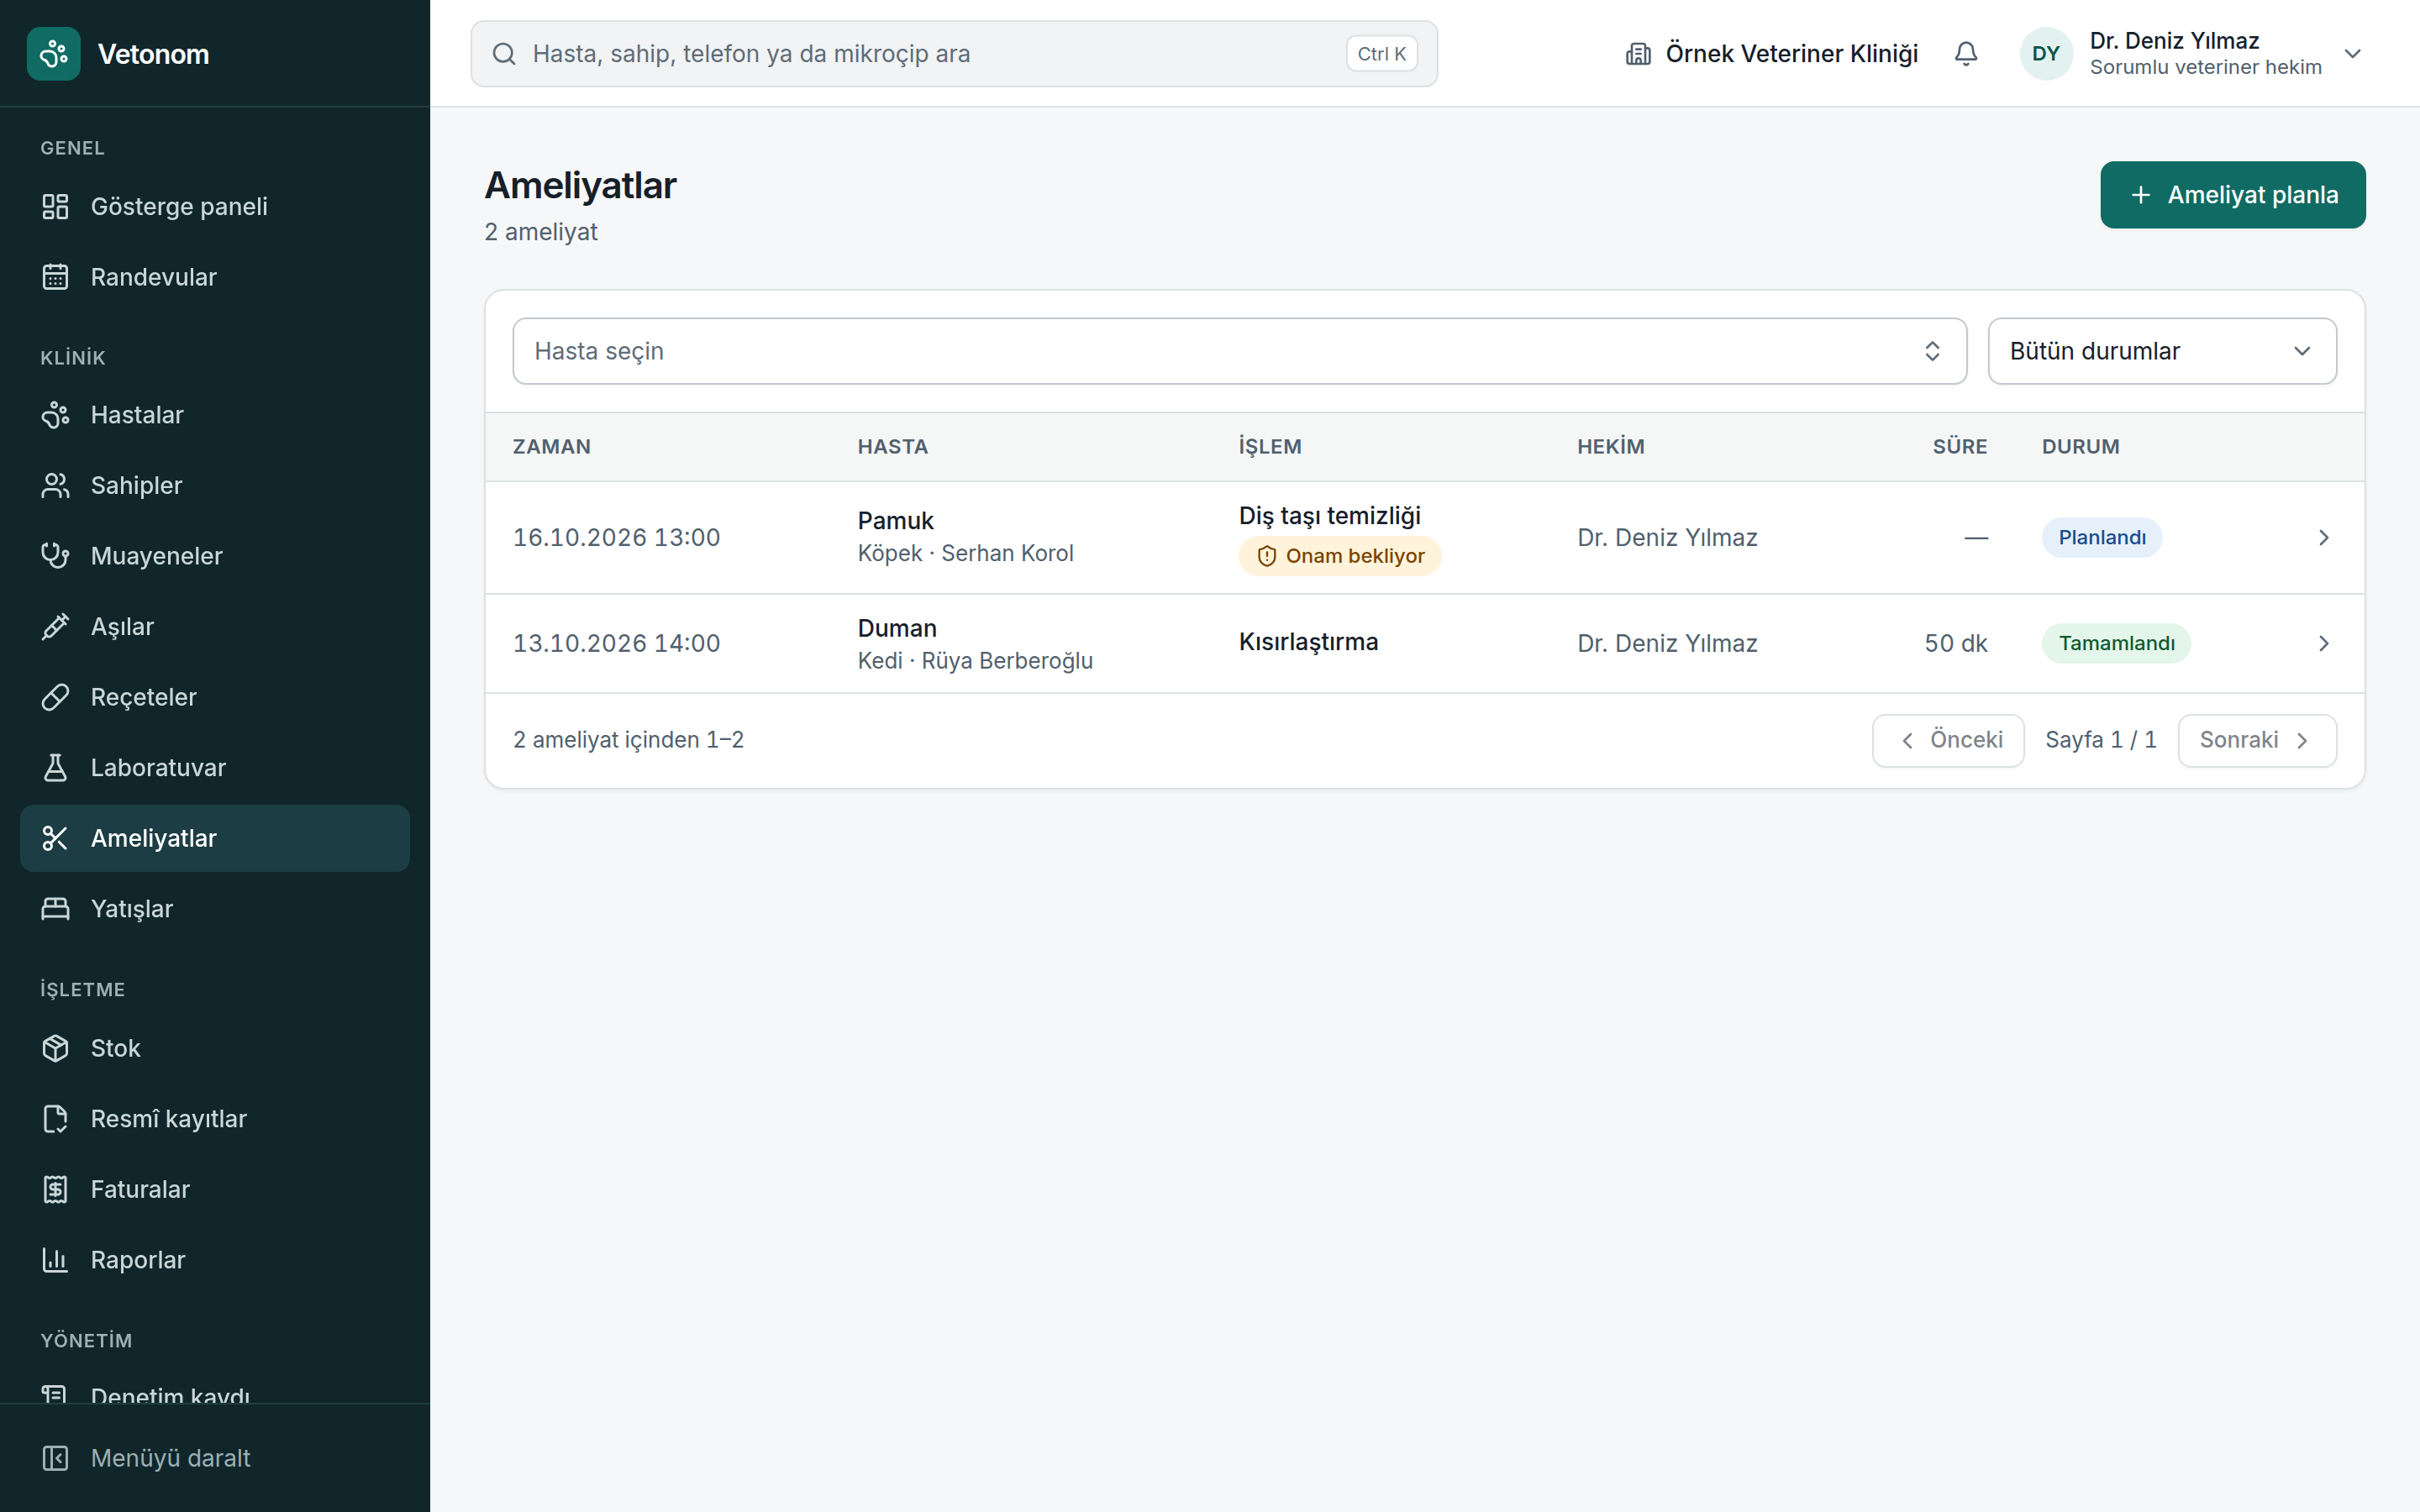Image resolution: width=2420 pixels, height=1512 pixels.
Task: Click the Stok box icon
Action: coord(55,1048)
